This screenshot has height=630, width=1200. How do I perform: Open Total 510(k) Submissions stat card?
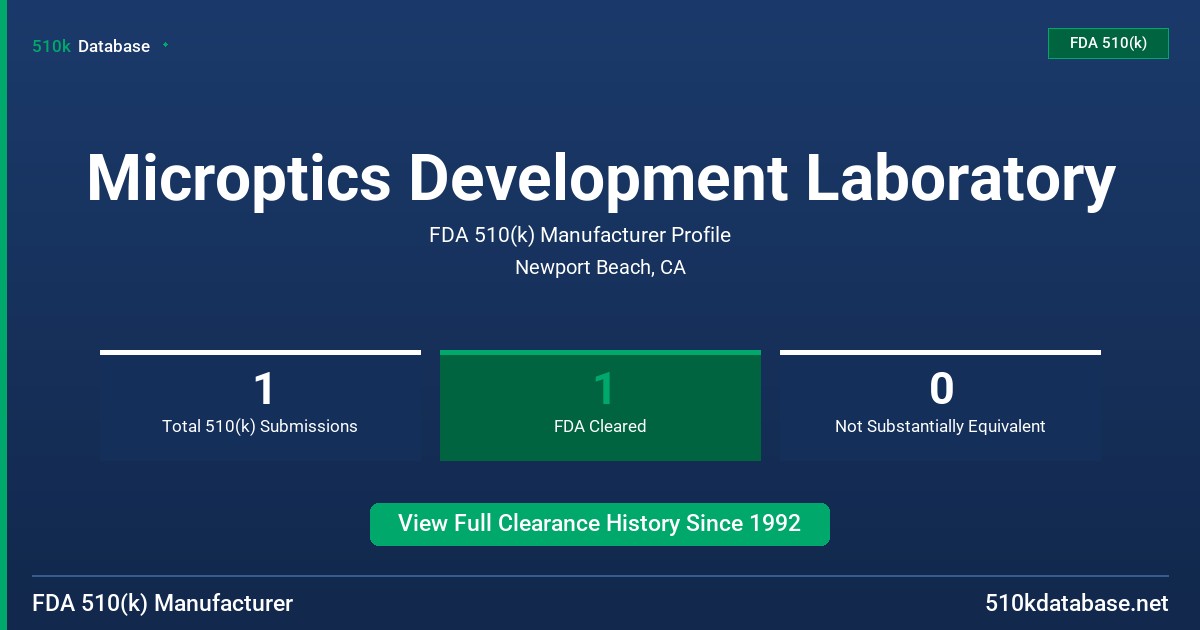(260, 405)
